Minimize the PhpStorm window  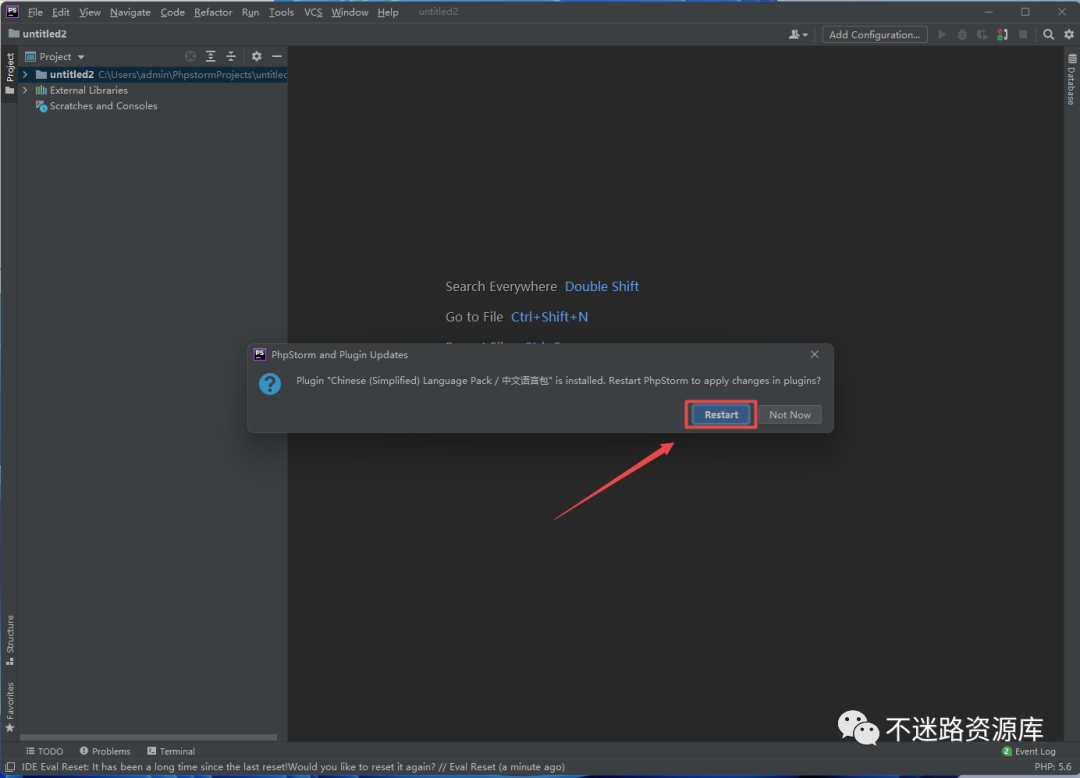click(x=988, y=12)
